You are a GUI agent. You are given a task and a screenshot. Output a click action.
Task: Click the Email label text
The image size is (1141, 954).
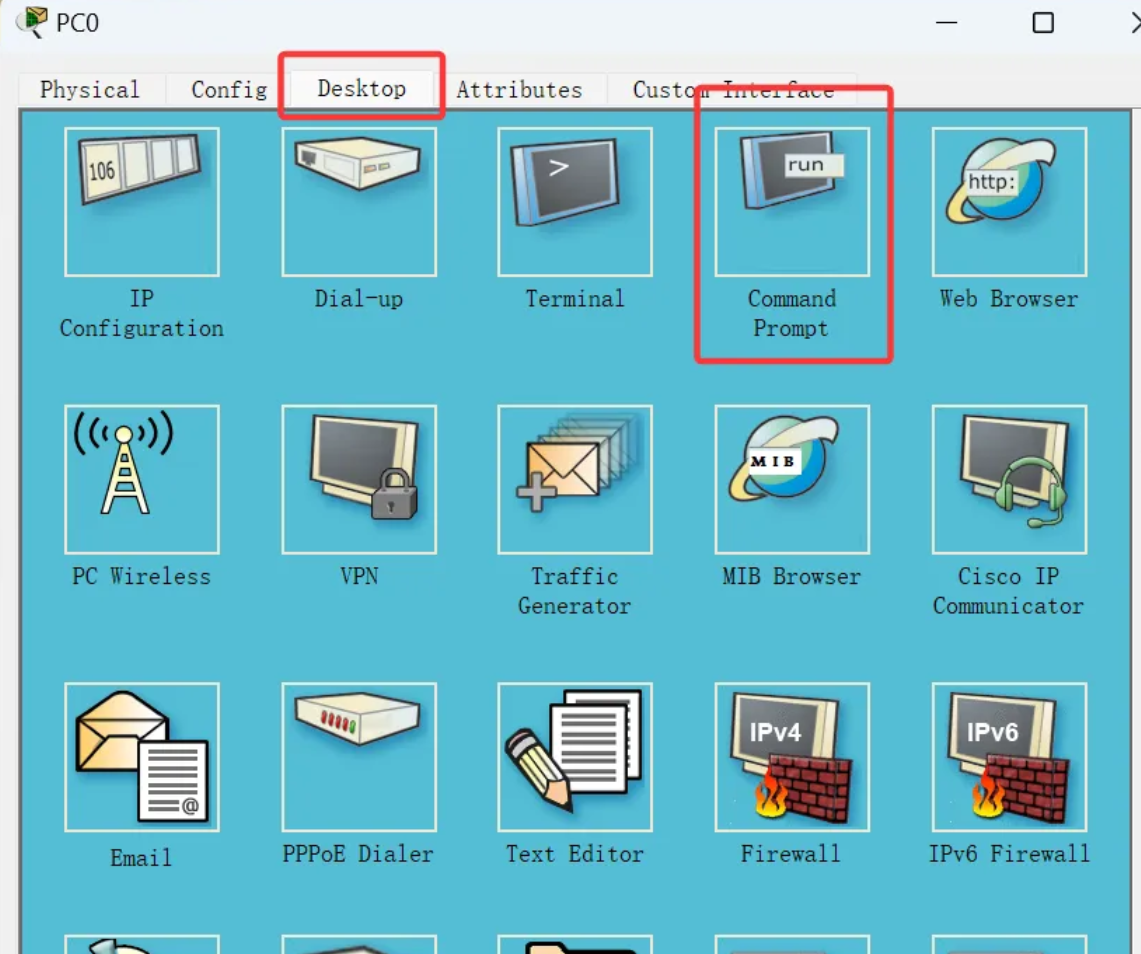pyautogui.click(x=141, y=858)
